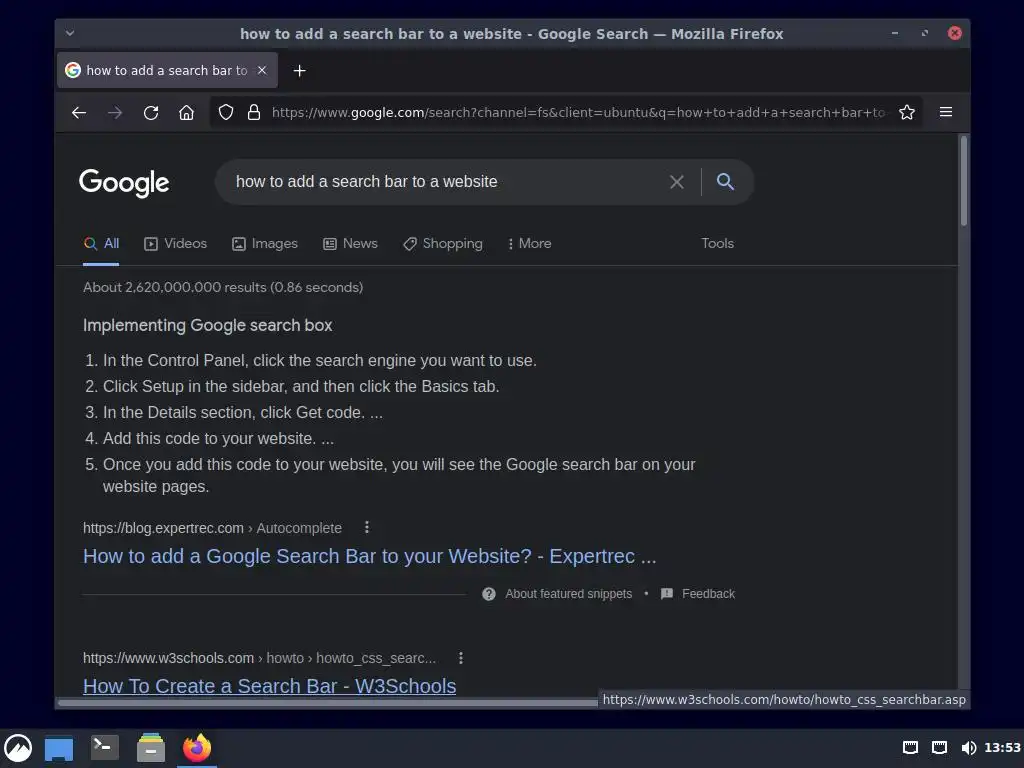The height and width of the screenshot is (768, 1024).
Task: Bookmark this page with the star
Action: [906, 112]
